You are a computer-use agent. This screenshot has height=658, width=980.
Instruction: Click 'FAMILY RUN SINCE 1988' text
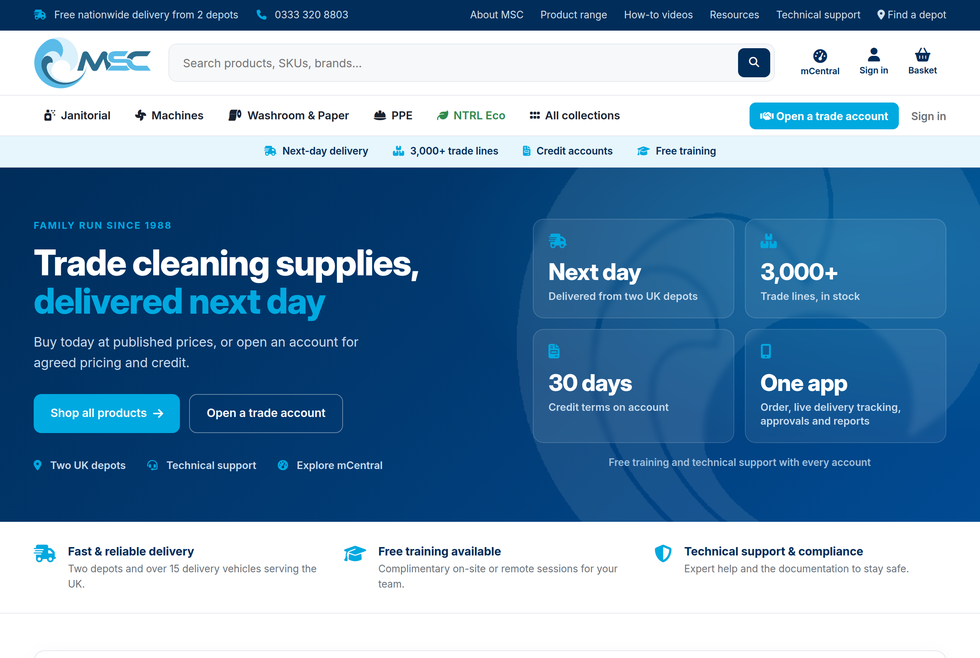(x=102, y=225)
